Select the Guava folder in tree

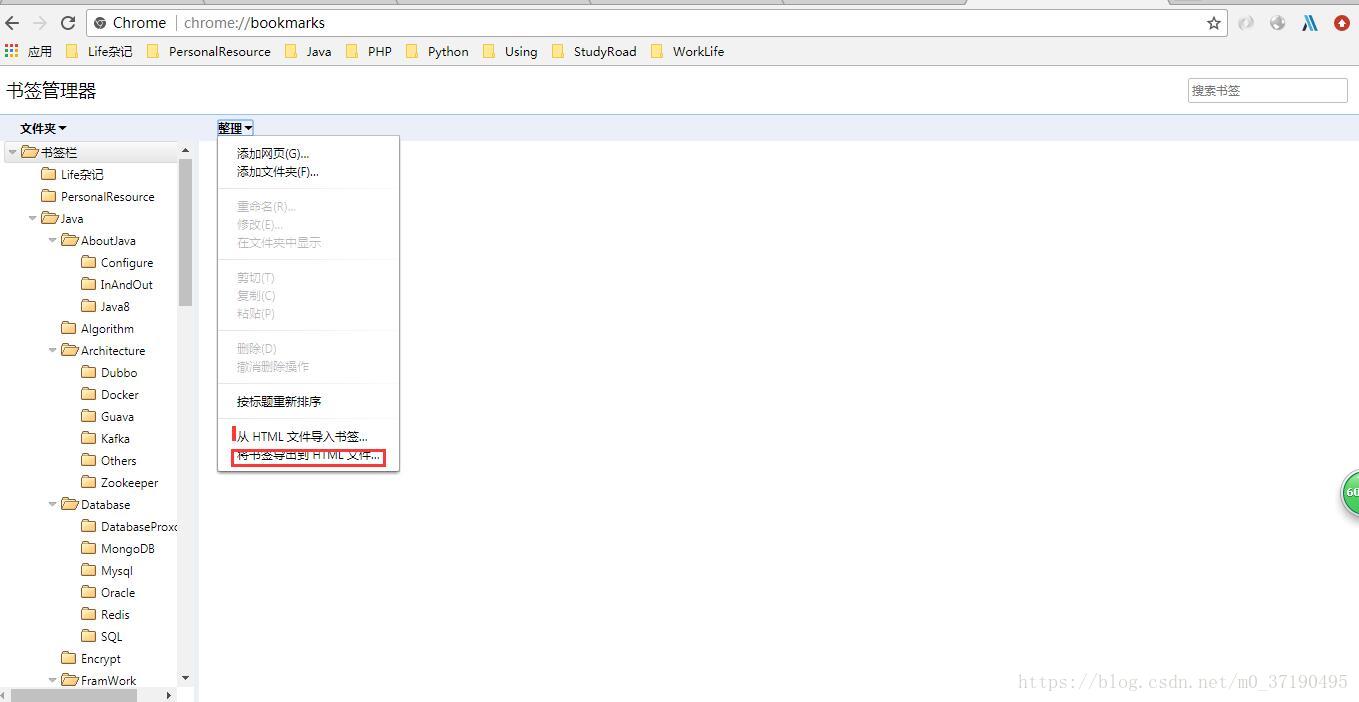[x=107, y=416]
